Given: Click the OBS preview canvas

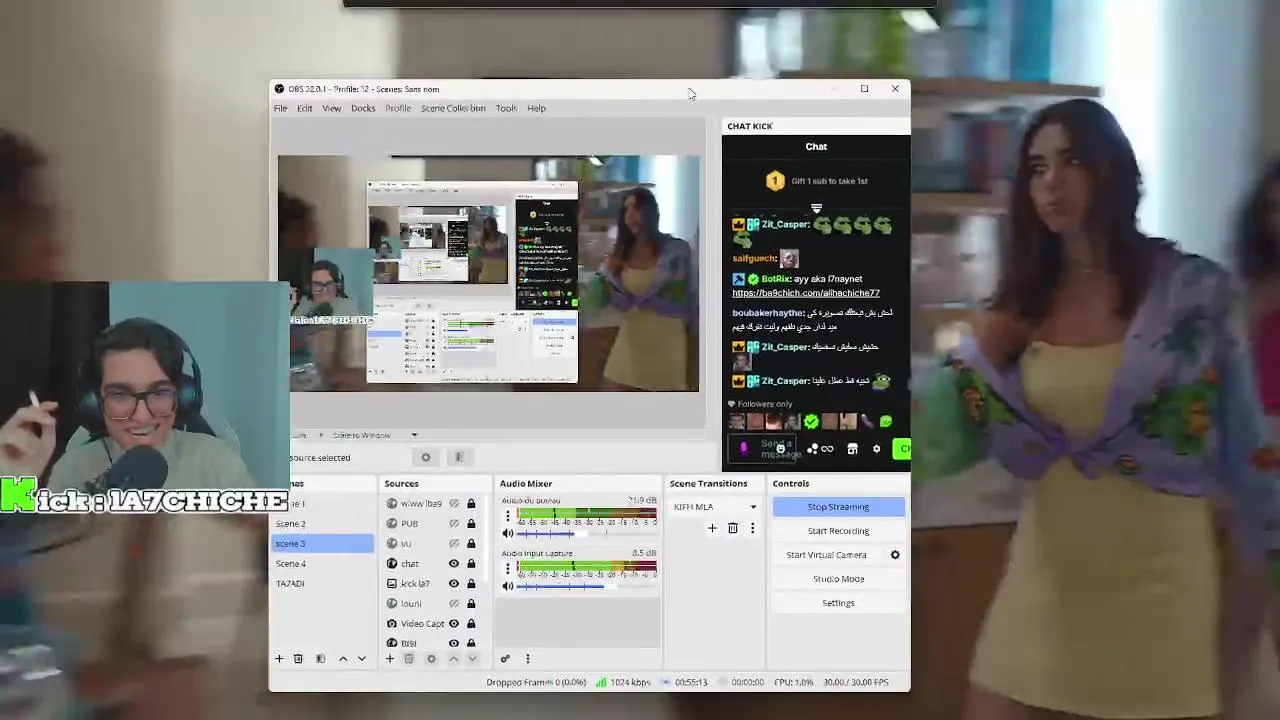Looking at the screenshot, I should [x=489, y=273].
